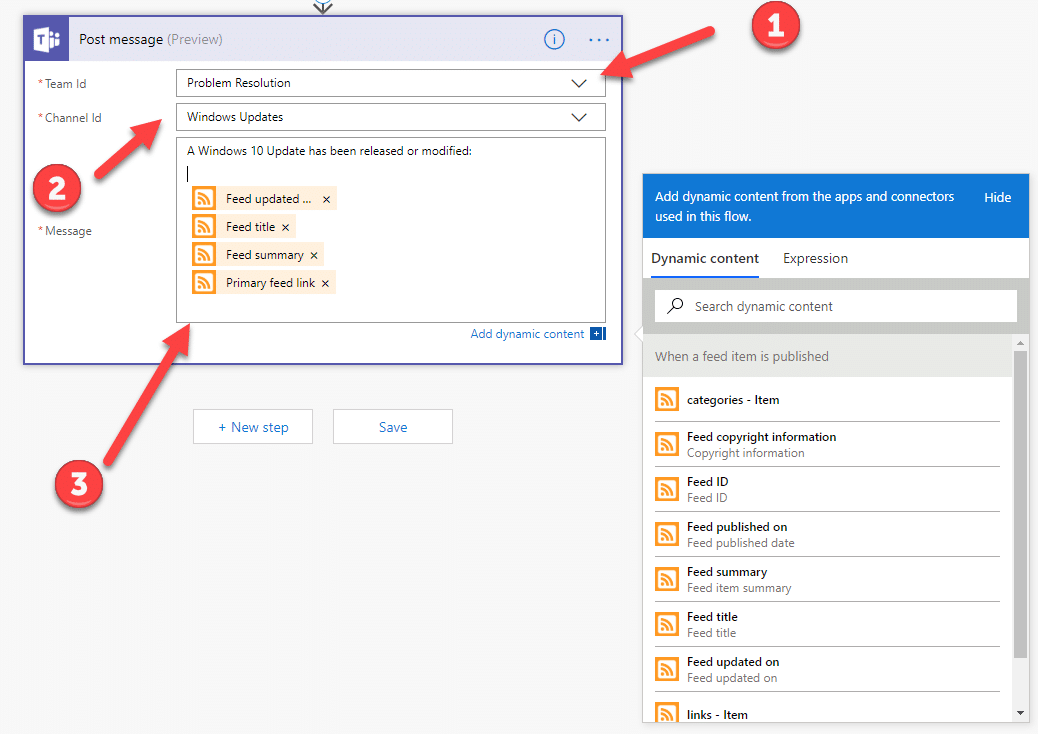Insert Feed copyright information dynamic content
Image resolution: width=1038 pixels, height=734 pixels.
pyautogui.click(x=827, y=445)
